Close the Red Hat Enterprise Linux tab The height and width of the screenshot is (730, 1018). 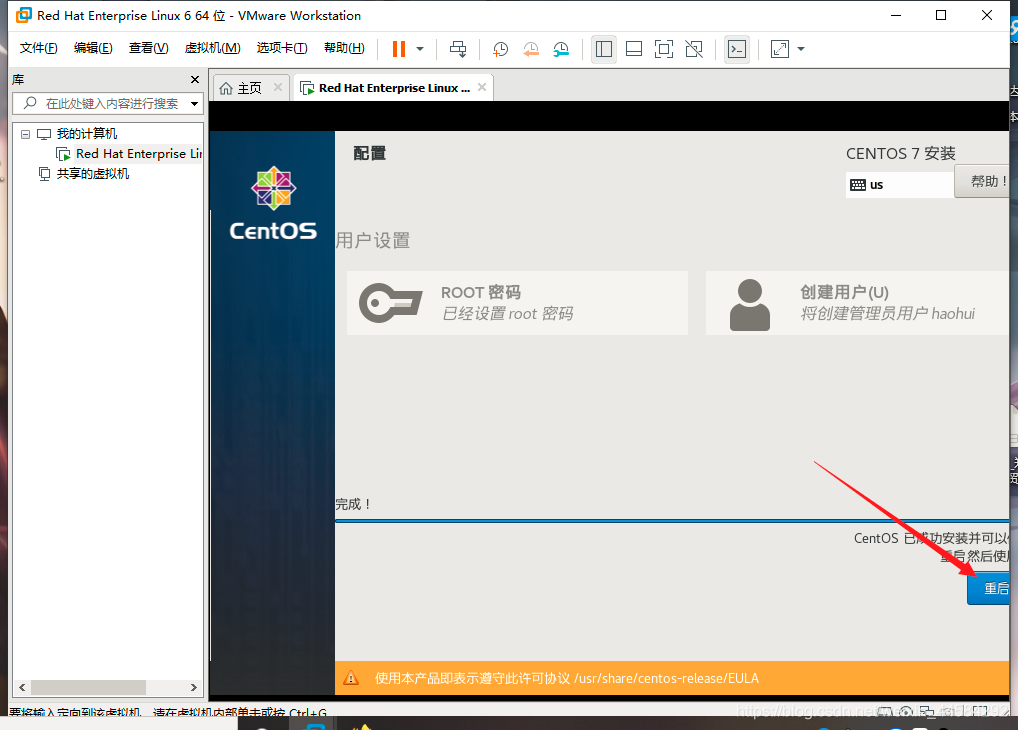[482, 87]
